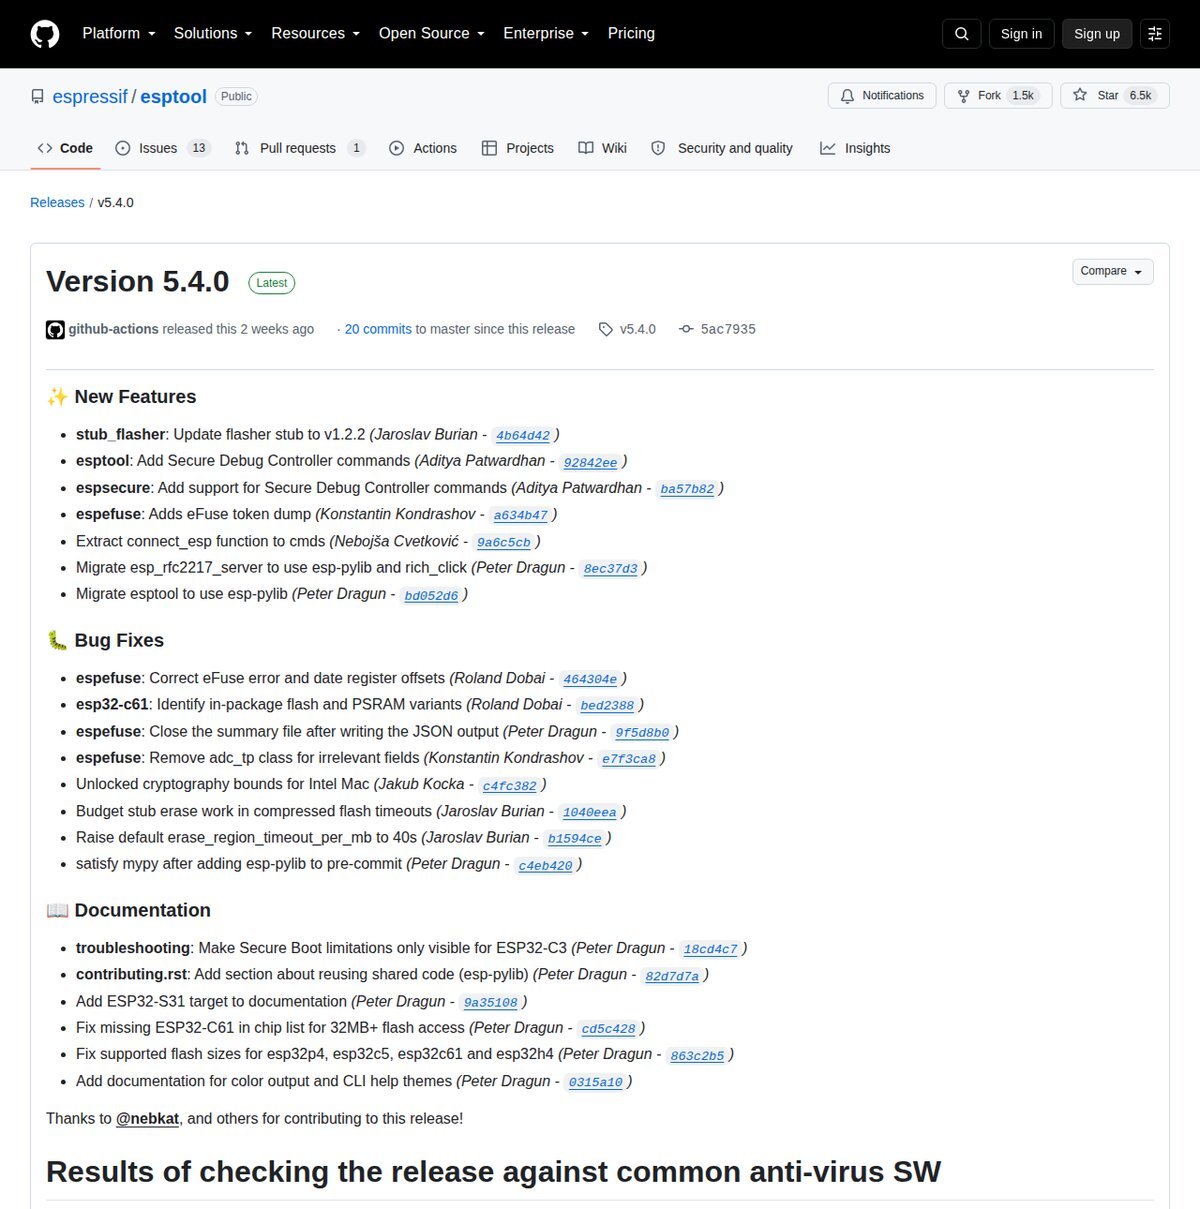Open the Insights tab
This screenshot has width=1200, height=1209.
[855, 148]
